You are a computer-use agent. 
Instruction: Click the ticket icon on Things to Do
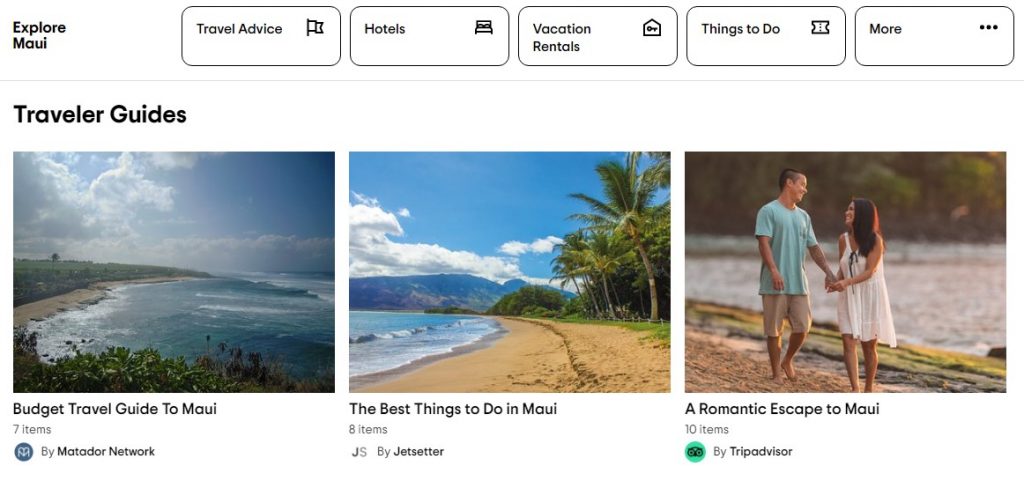[x=820, y=28]
